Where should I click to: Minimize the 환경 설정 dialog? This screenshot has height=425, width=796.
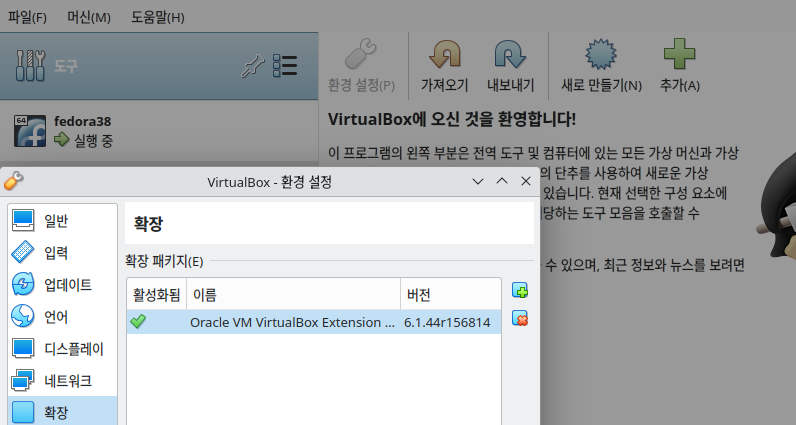pyautogui.click(x=478, y=181)
